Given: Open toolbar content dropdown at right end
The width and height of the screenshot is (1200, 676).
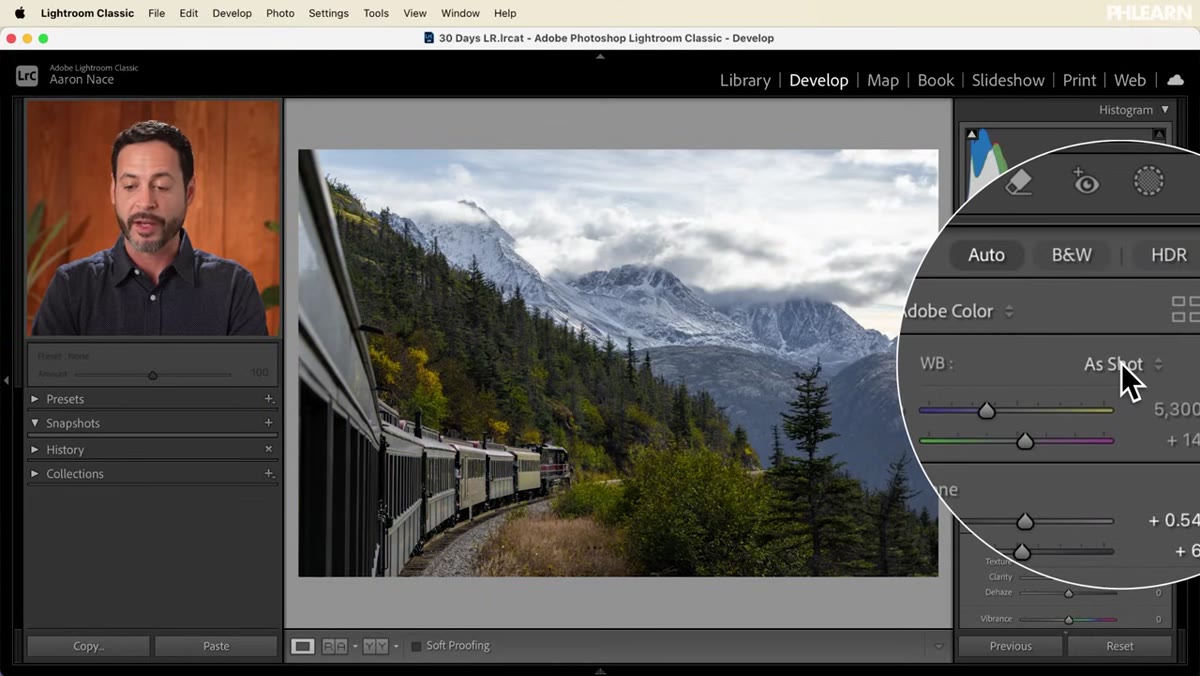Looking at the screenshot, I should pos(938,647).
